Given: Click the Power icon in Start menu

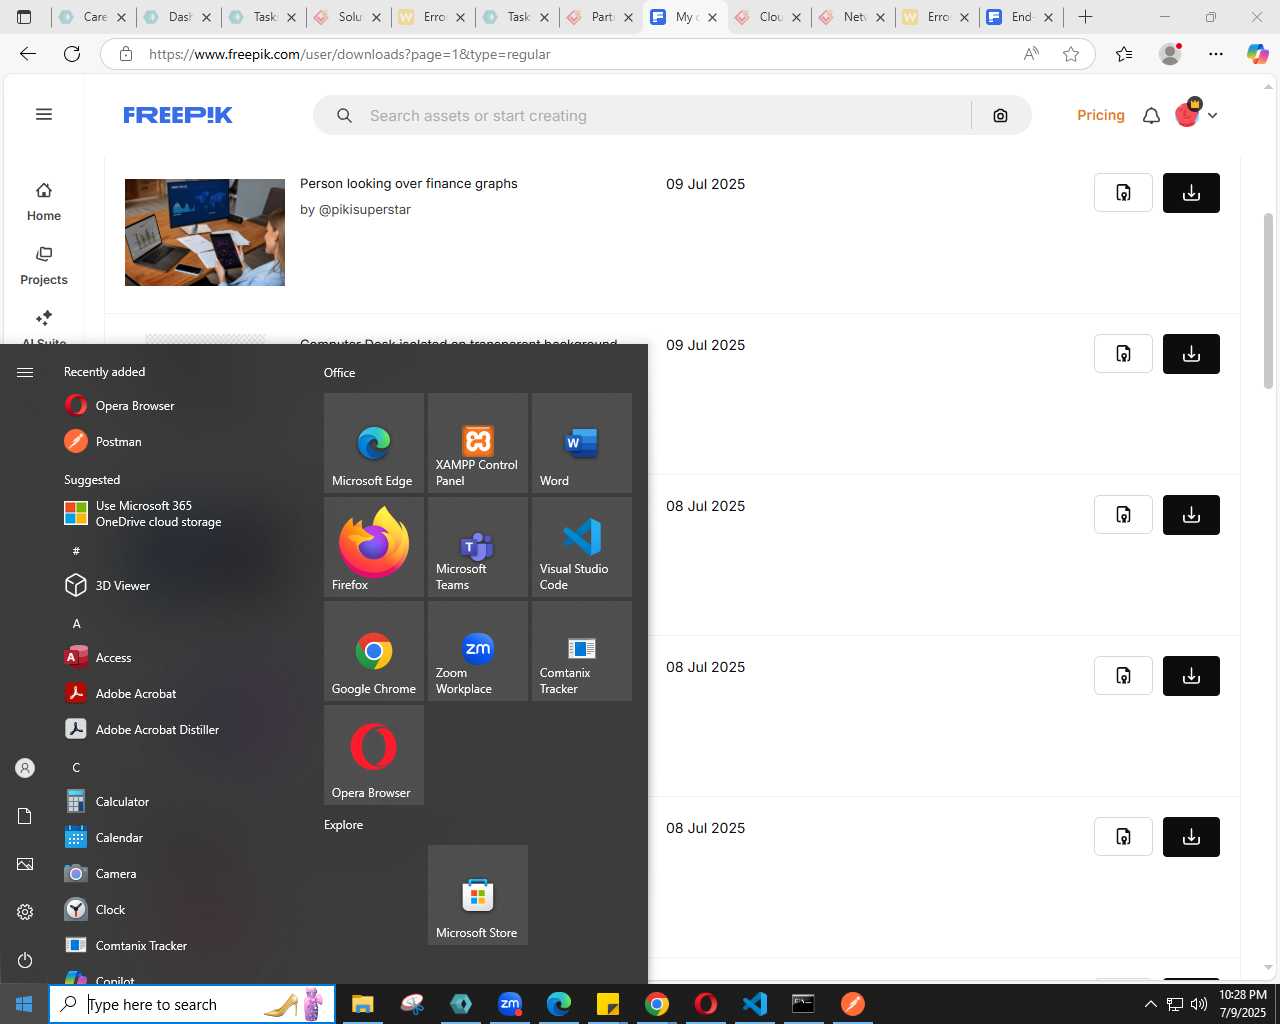Looking at the screenshot, I should (25, 960).
